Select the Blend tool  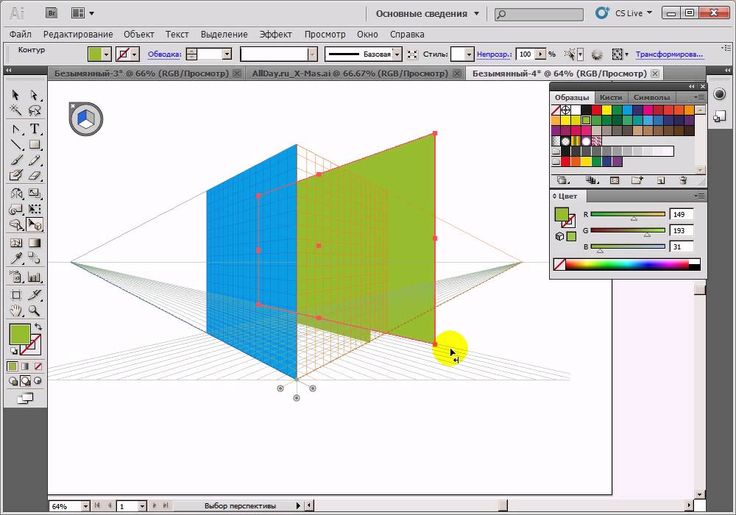[34, 258]
